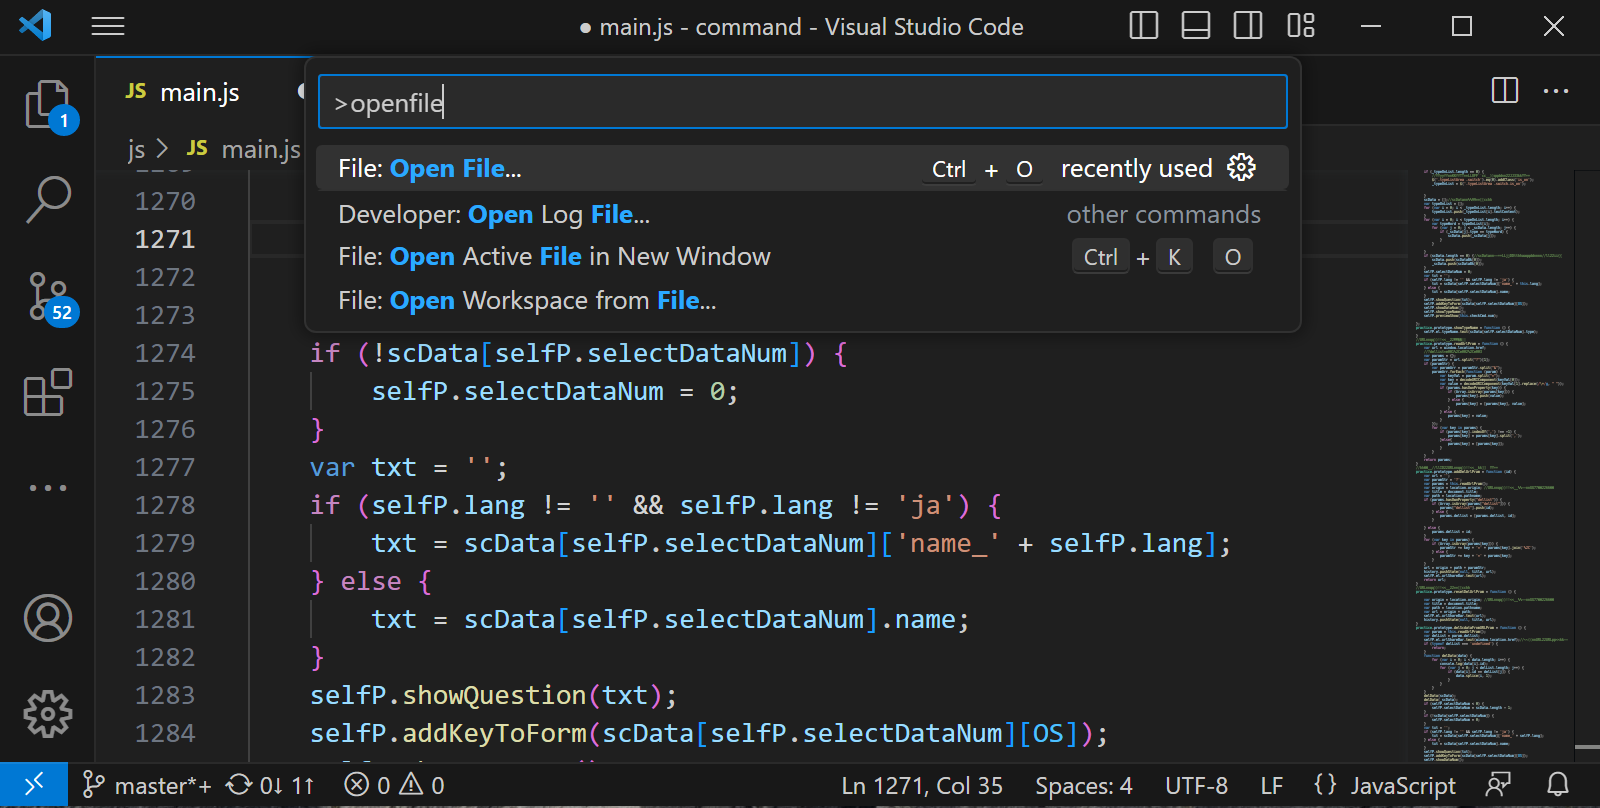Click 'selfP.selectDataNum = 0;' code line

[x=555, y=391]
